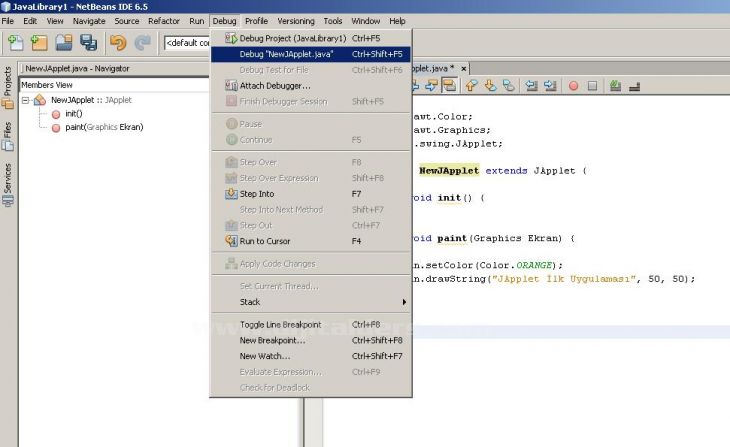This screenshot has height=447, width=730.
Task: Choose Debug Project (JavaLibrary1)
Action: pyautogui.click(x=311, y=38)
